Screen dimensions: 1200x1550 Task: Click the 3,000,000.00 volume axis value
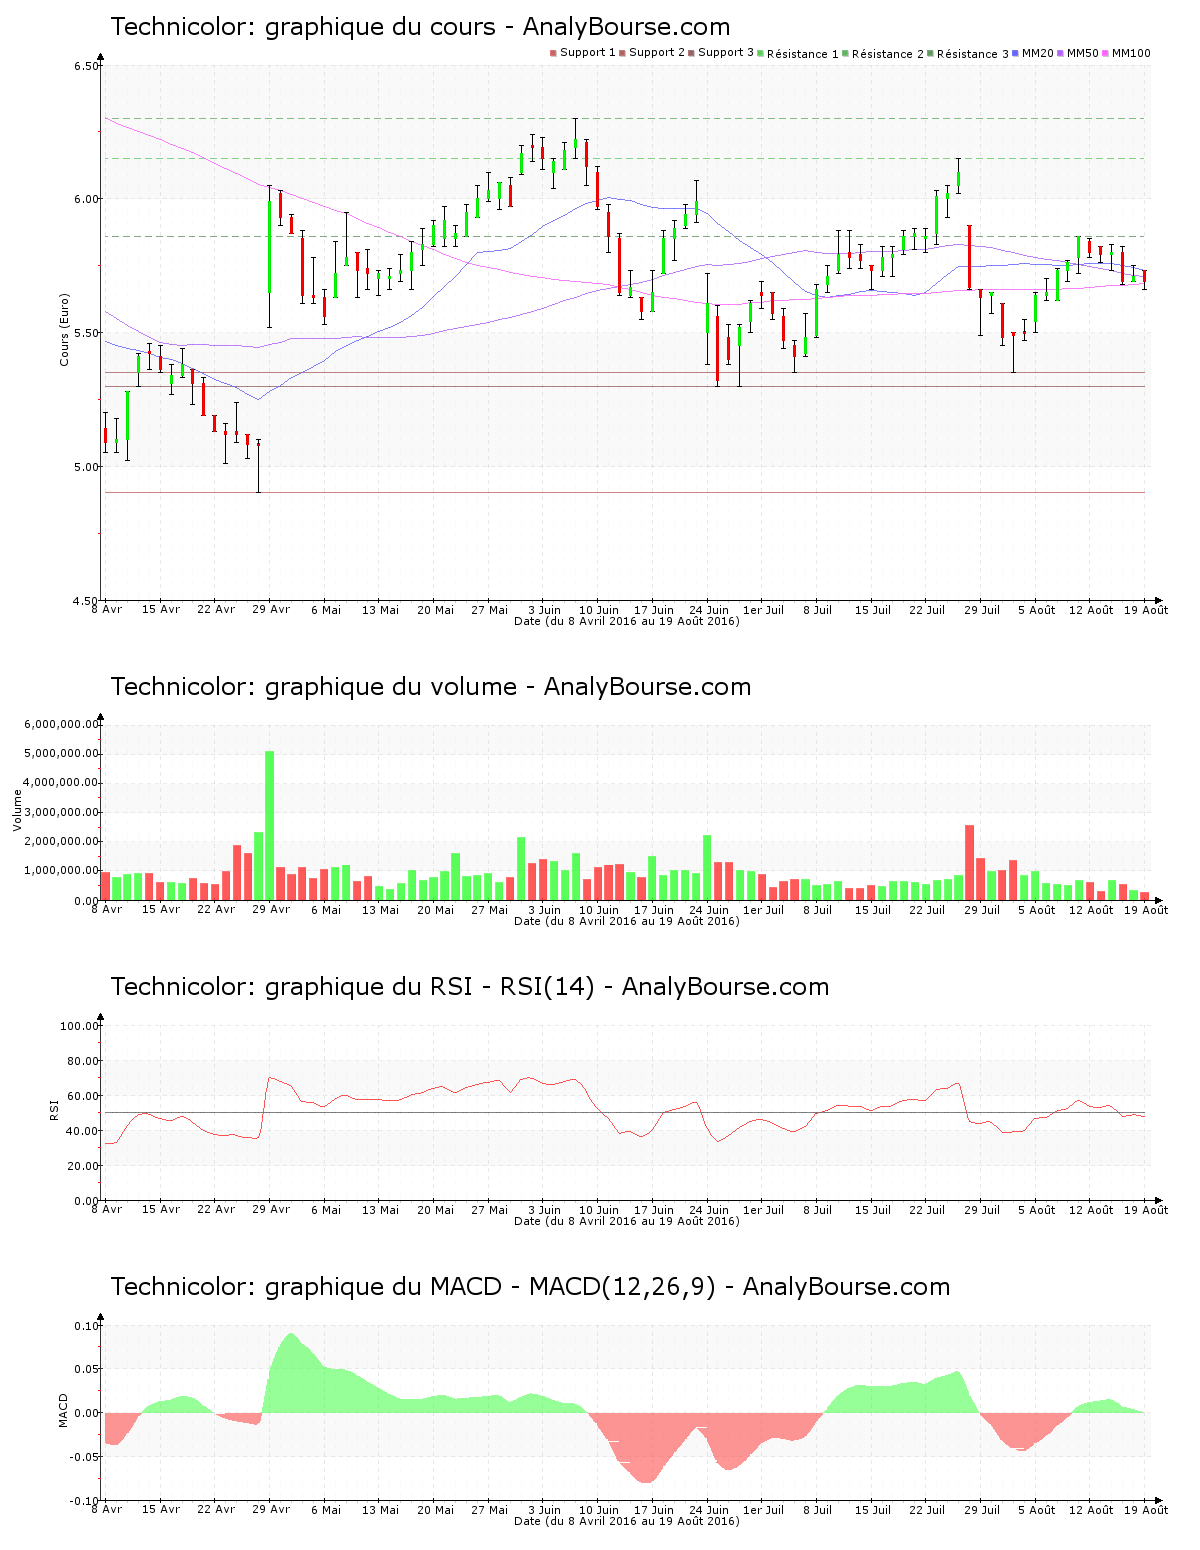coord(62,812)
